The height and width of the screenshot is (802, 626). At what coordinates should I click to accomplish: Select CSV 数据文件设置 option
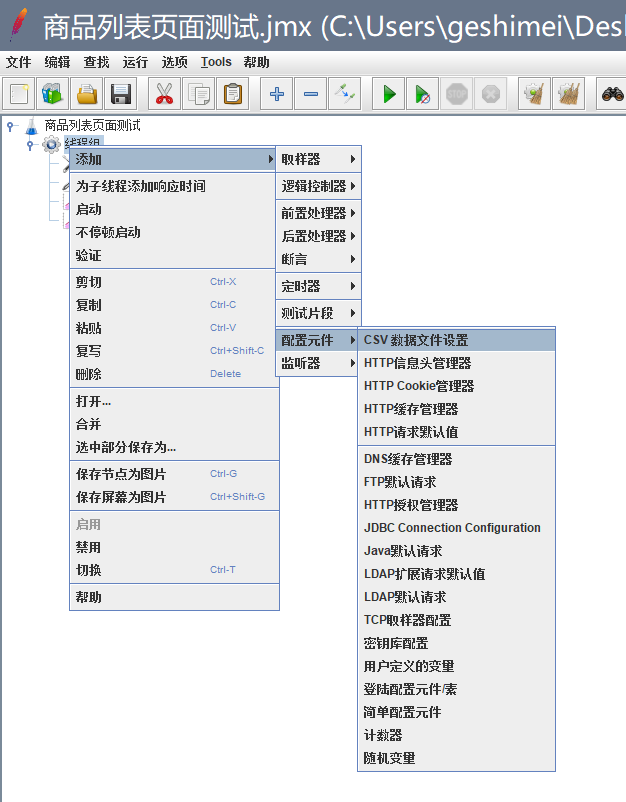coord(456,340)
